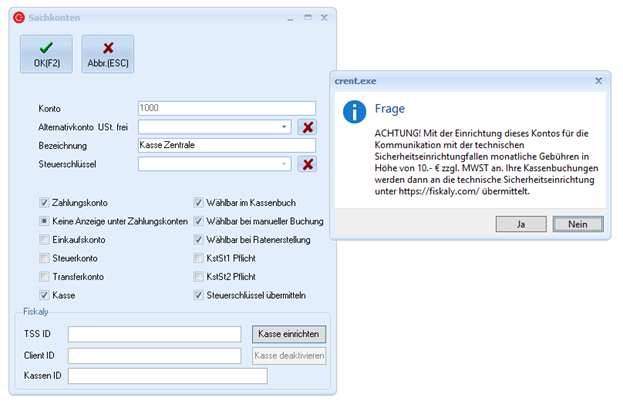Clear Steuerschlüssel with the red X icon
623x408 pixels.
(x=308, y=165)
